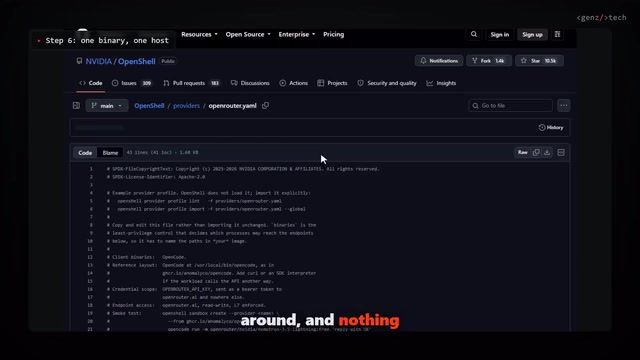Copy raw file contents icon
The width and height of the screenshot is (640, 360).
pyautogui.click(x=536, y=152)
